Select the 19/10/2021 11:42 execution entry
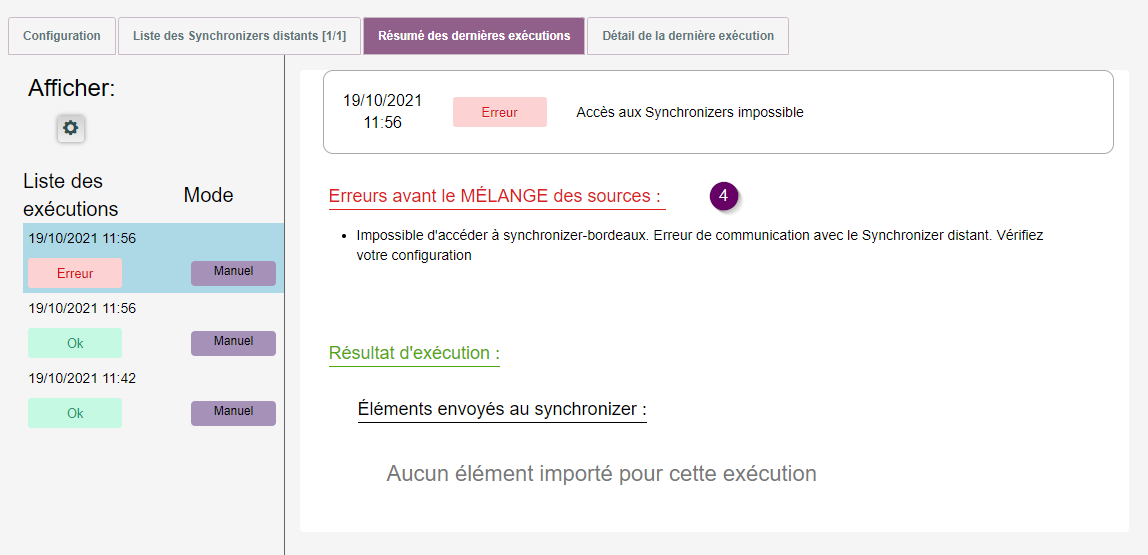 (82, 379)
